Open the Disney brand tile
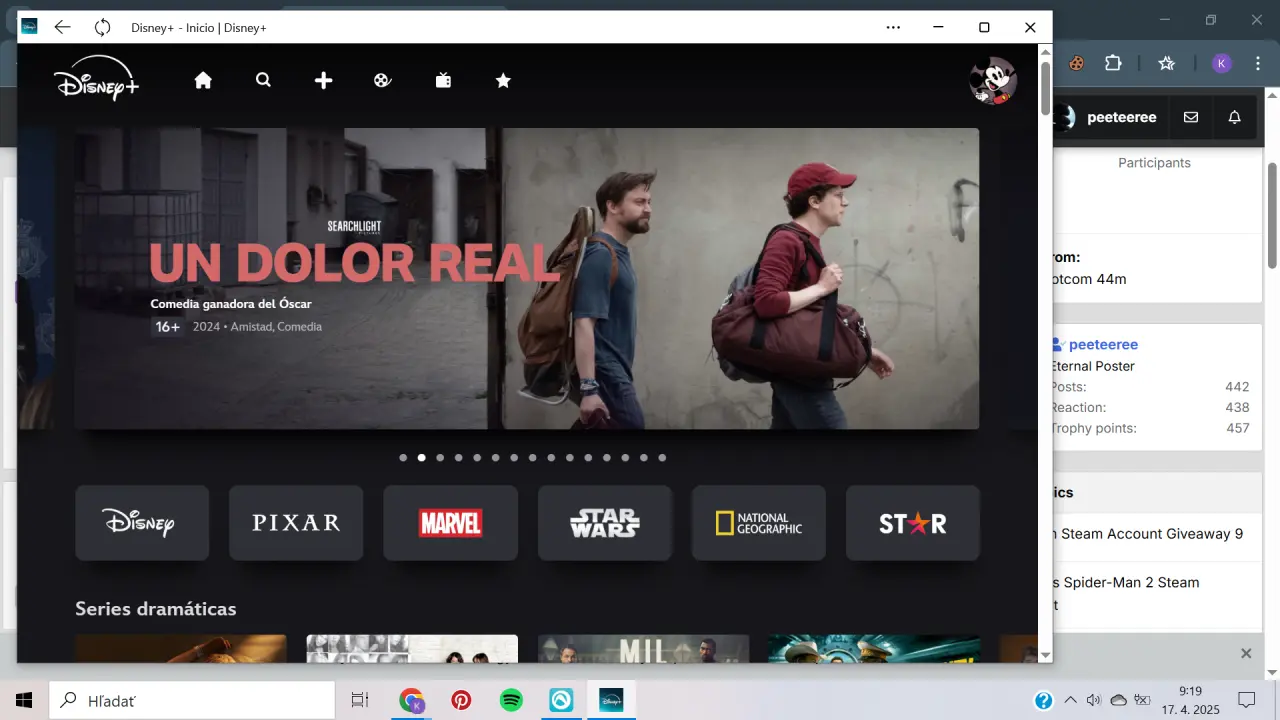The image size is (1280, 720). tap(142, 523)
